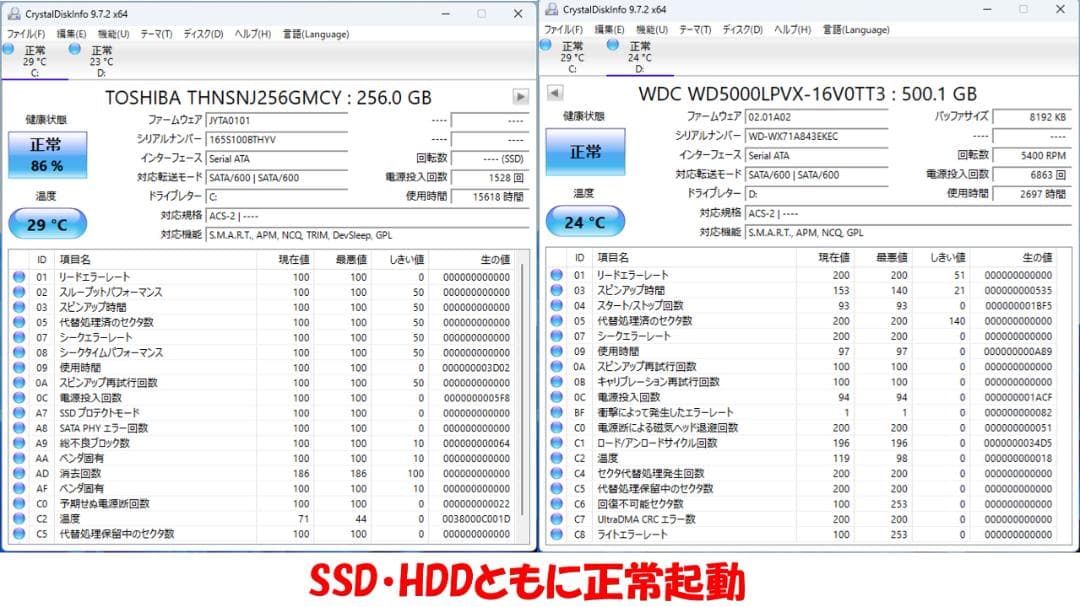Click the 生の値 column header in right window
The image size is (1080, 607).
click(x=1014, y=257)
